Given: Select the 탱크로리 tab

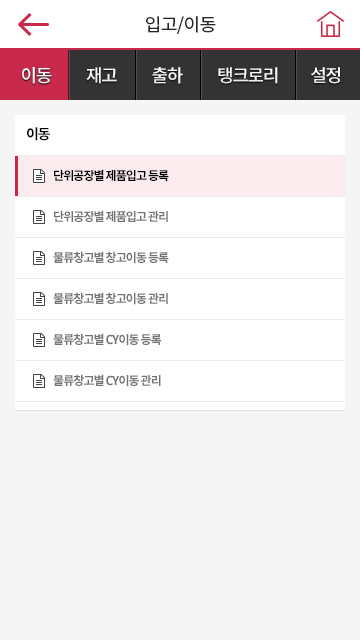Looking at the screenshot, I should 248,75.
